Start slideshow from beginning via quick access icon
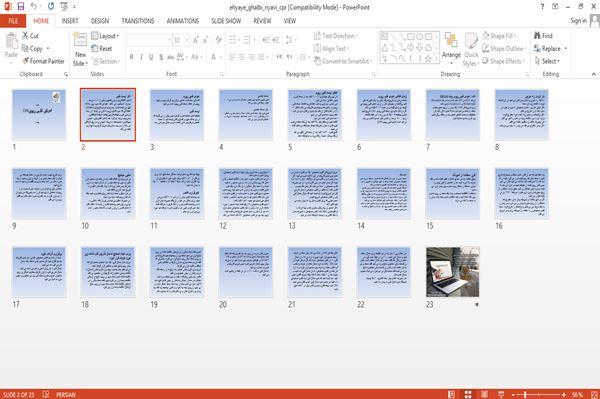600x399 pixels. tap(64, 6)
